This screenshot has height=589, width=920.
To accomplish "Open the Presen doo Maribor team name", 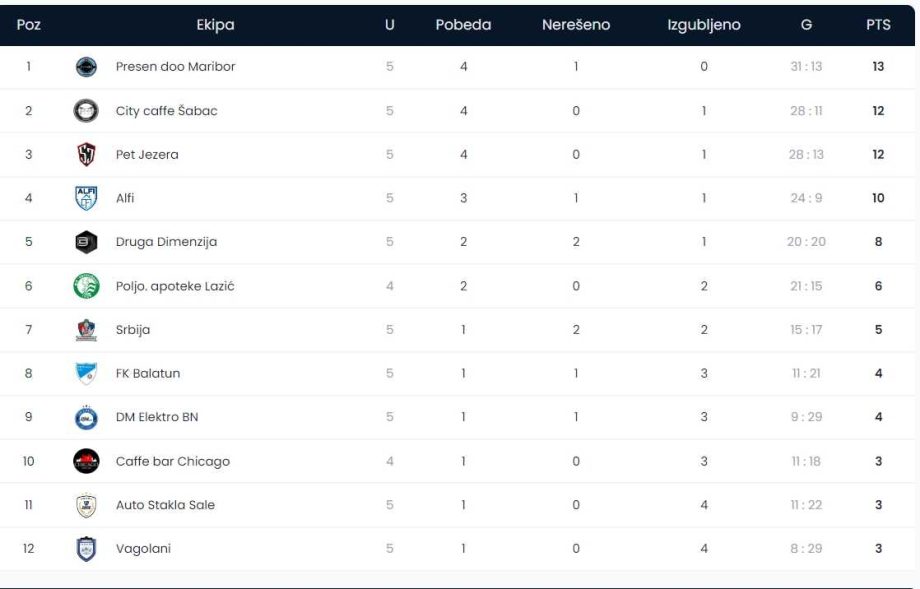I will [175, 67].
